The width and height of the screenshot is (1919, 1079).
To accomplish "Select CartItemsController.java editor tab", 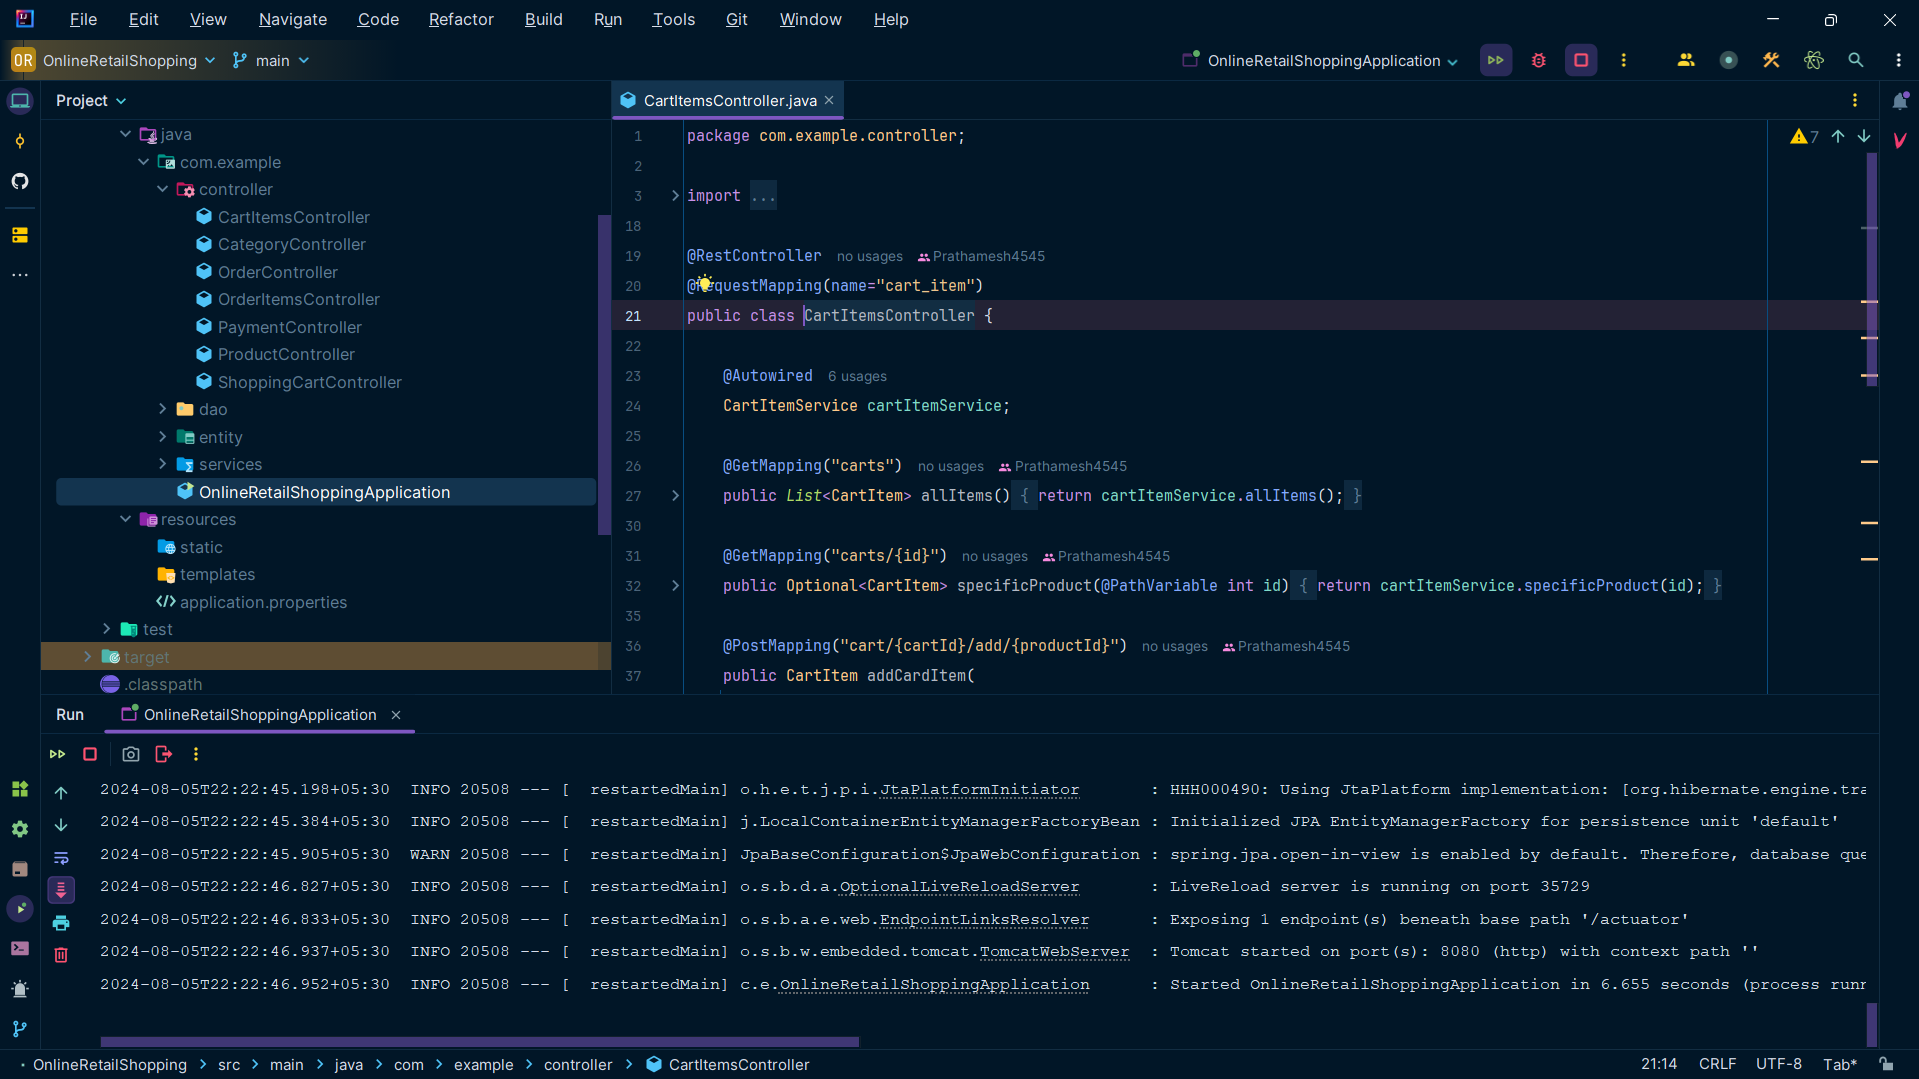I will tap(729, 101).
